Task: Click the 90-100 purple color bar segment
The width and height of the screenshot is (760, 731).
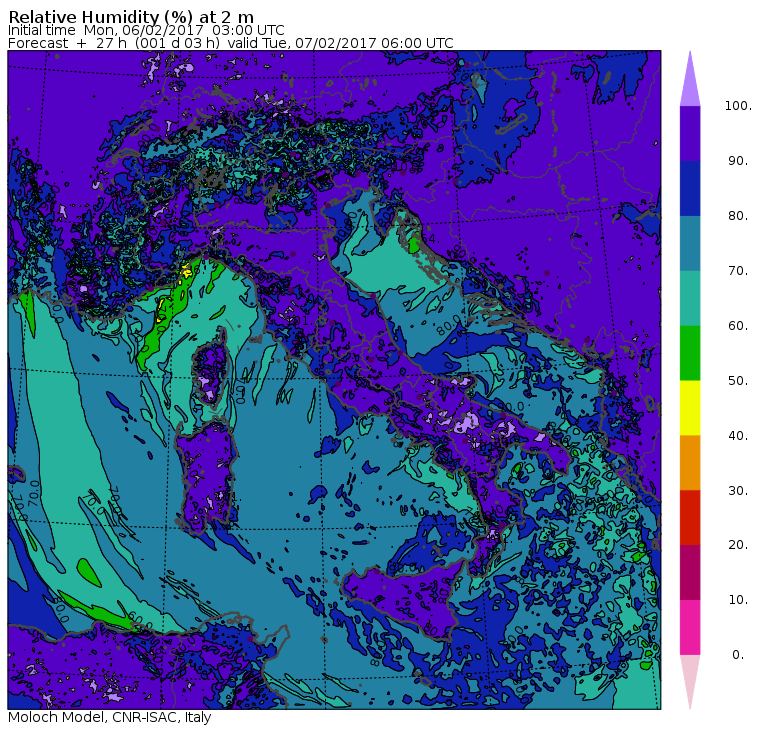Action: pyautogui.click(x=690, y=133)
